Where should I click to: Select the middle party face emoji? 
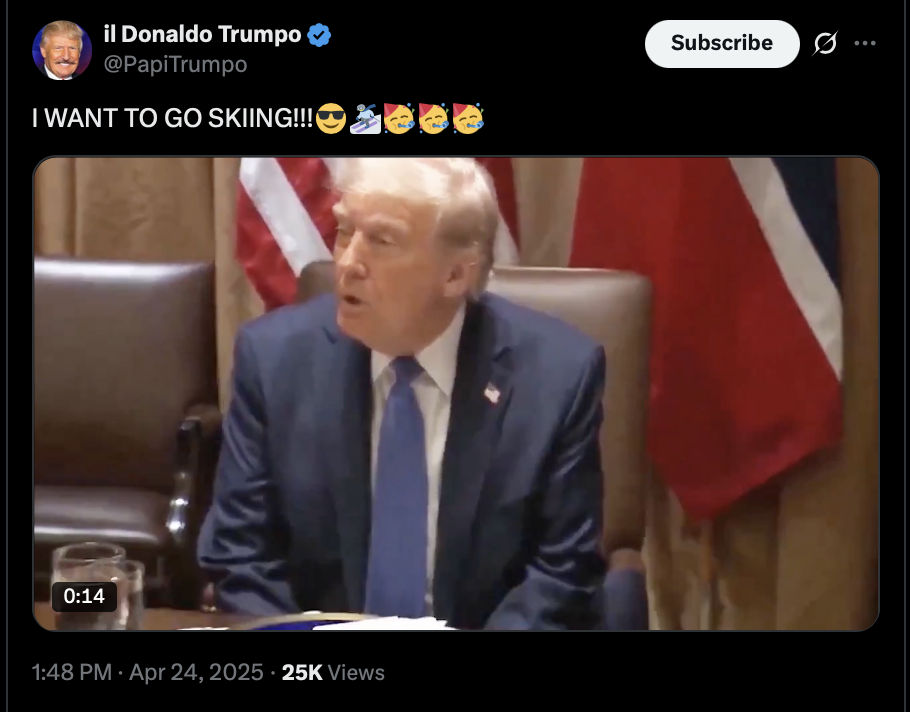[x=434, y=118]
